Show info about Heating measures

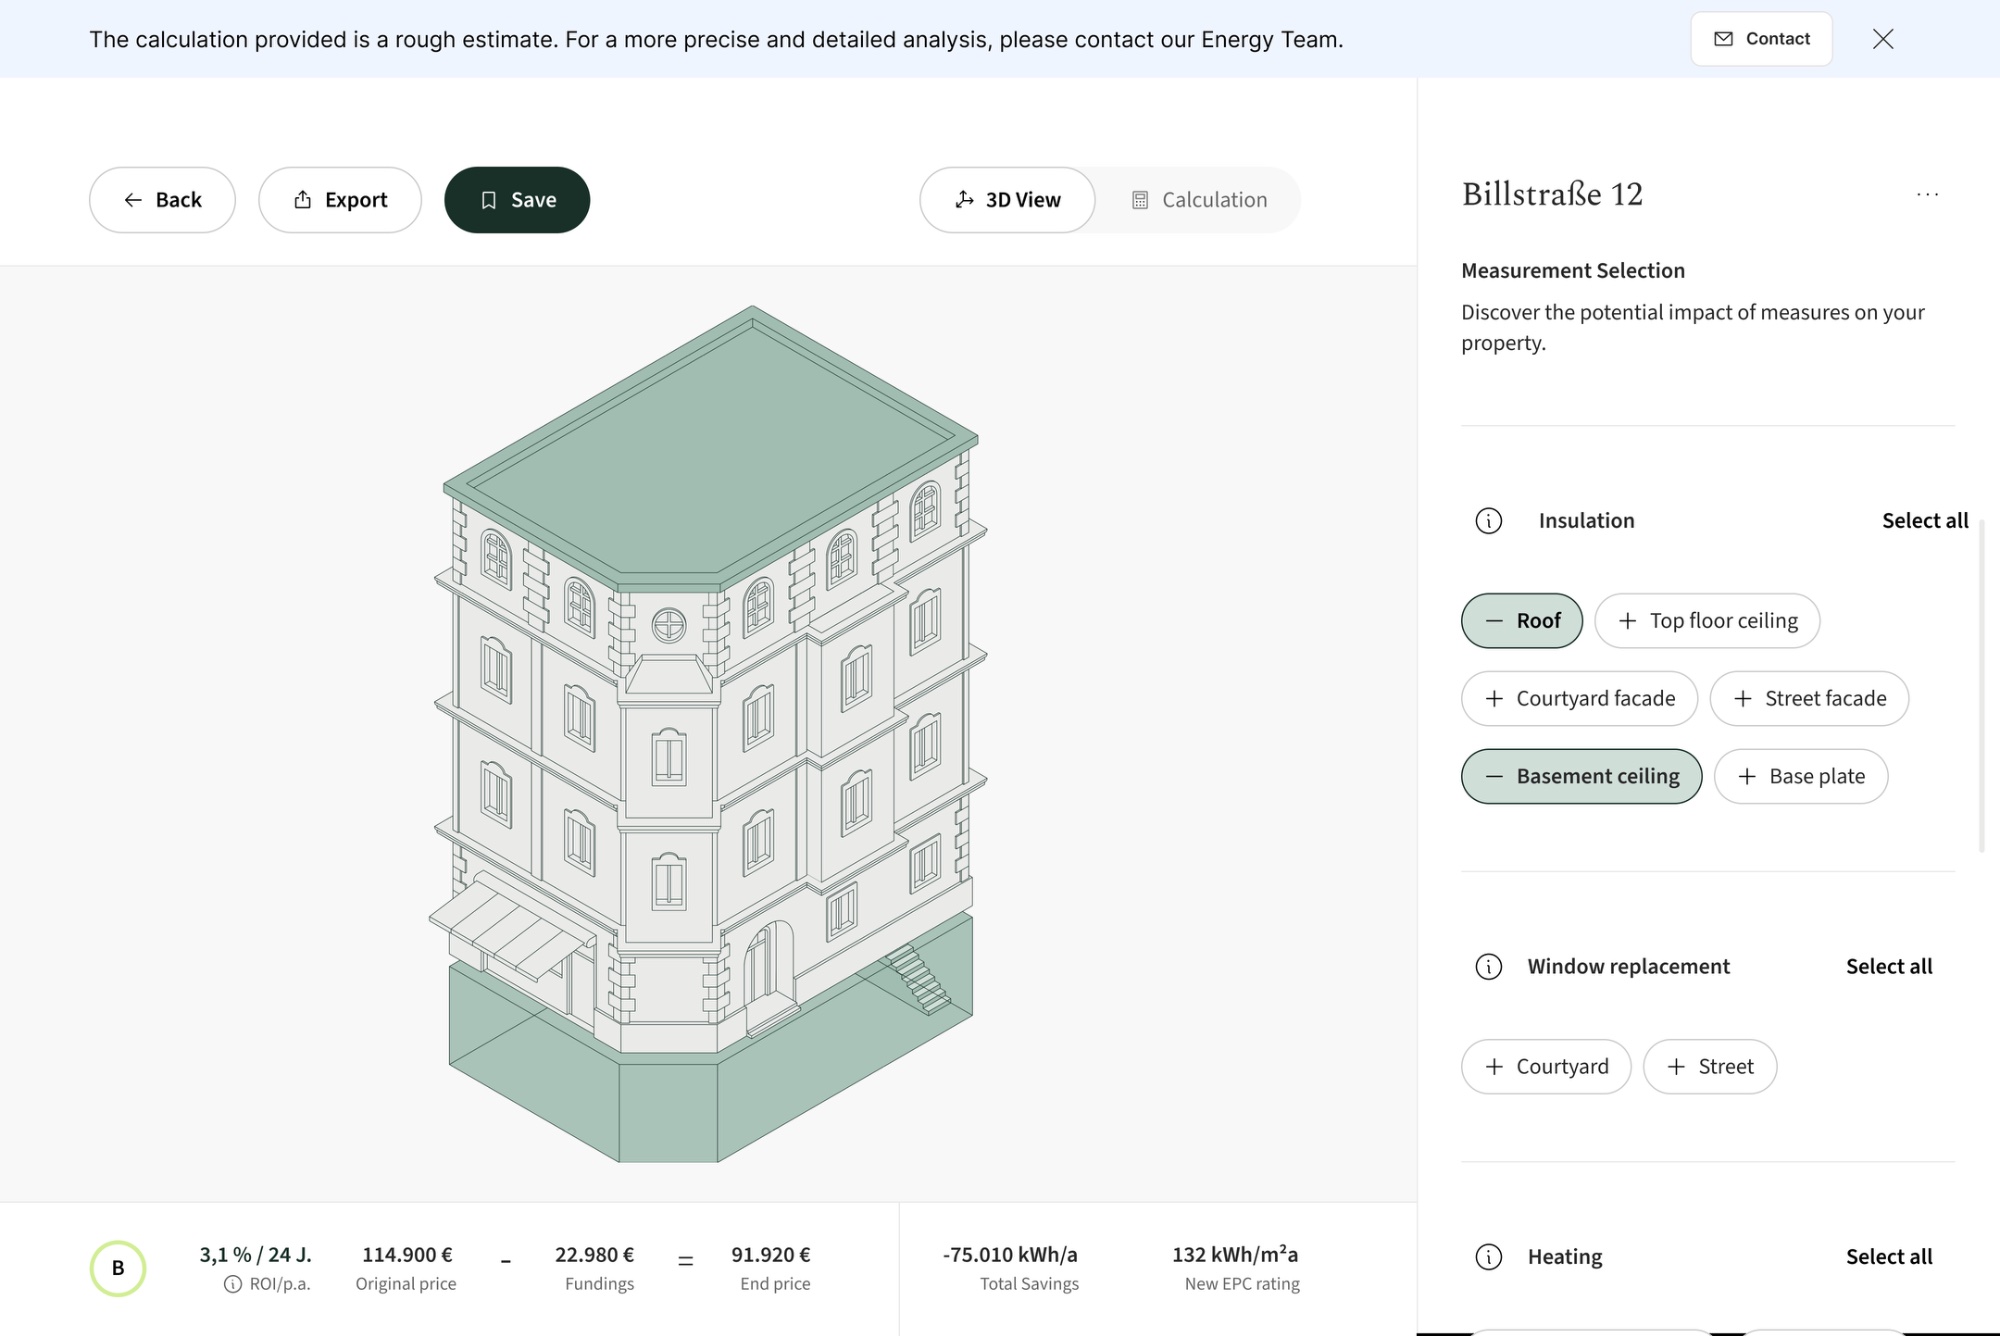pos(1488,1257)
